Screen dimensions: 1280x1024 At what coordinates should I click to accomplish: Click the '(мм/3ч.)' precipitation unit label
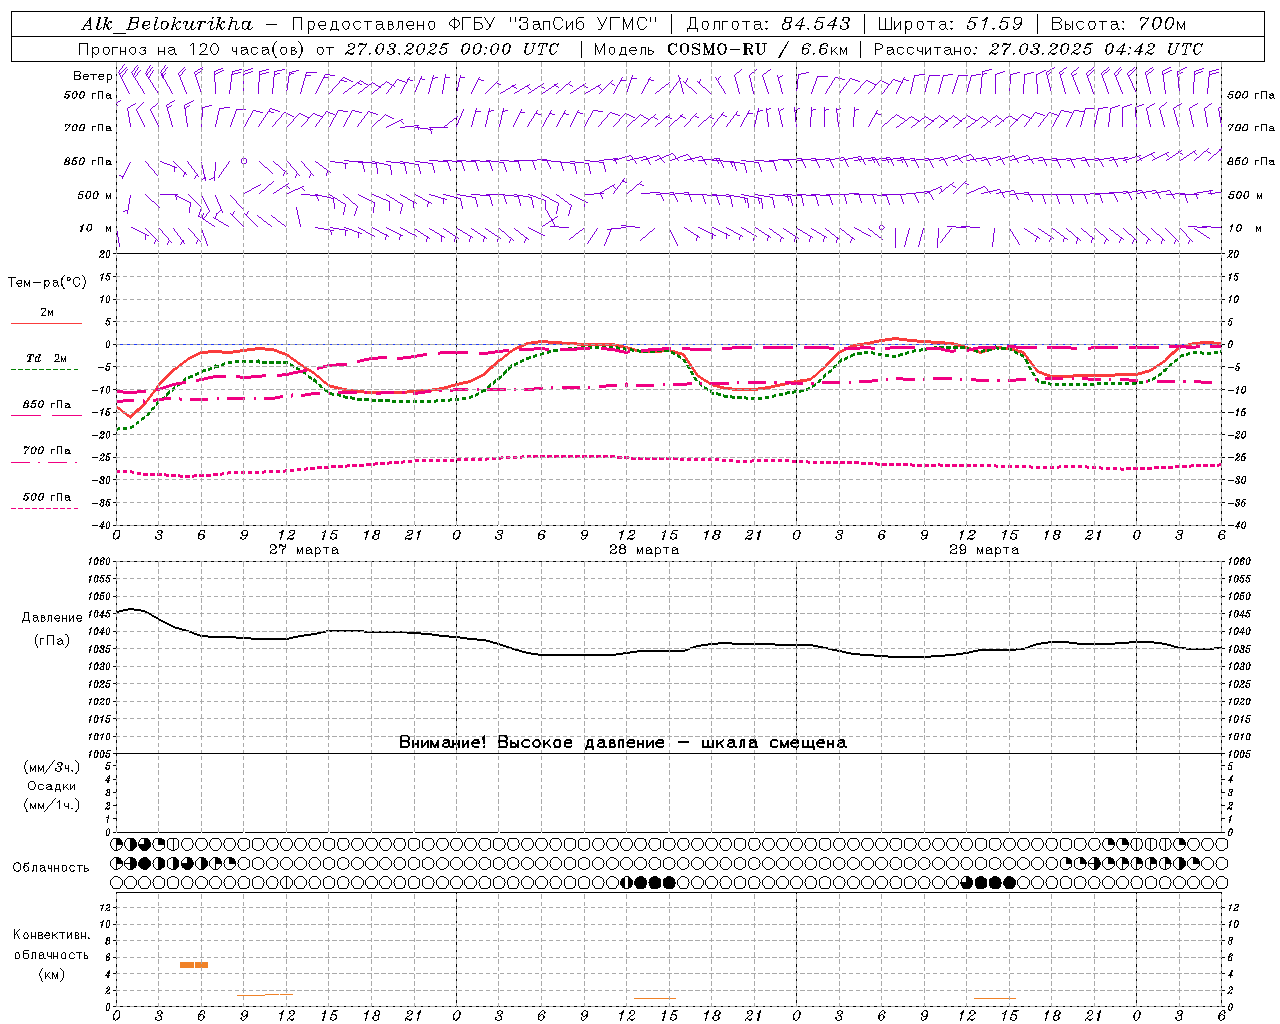click(x=52, y=767)
